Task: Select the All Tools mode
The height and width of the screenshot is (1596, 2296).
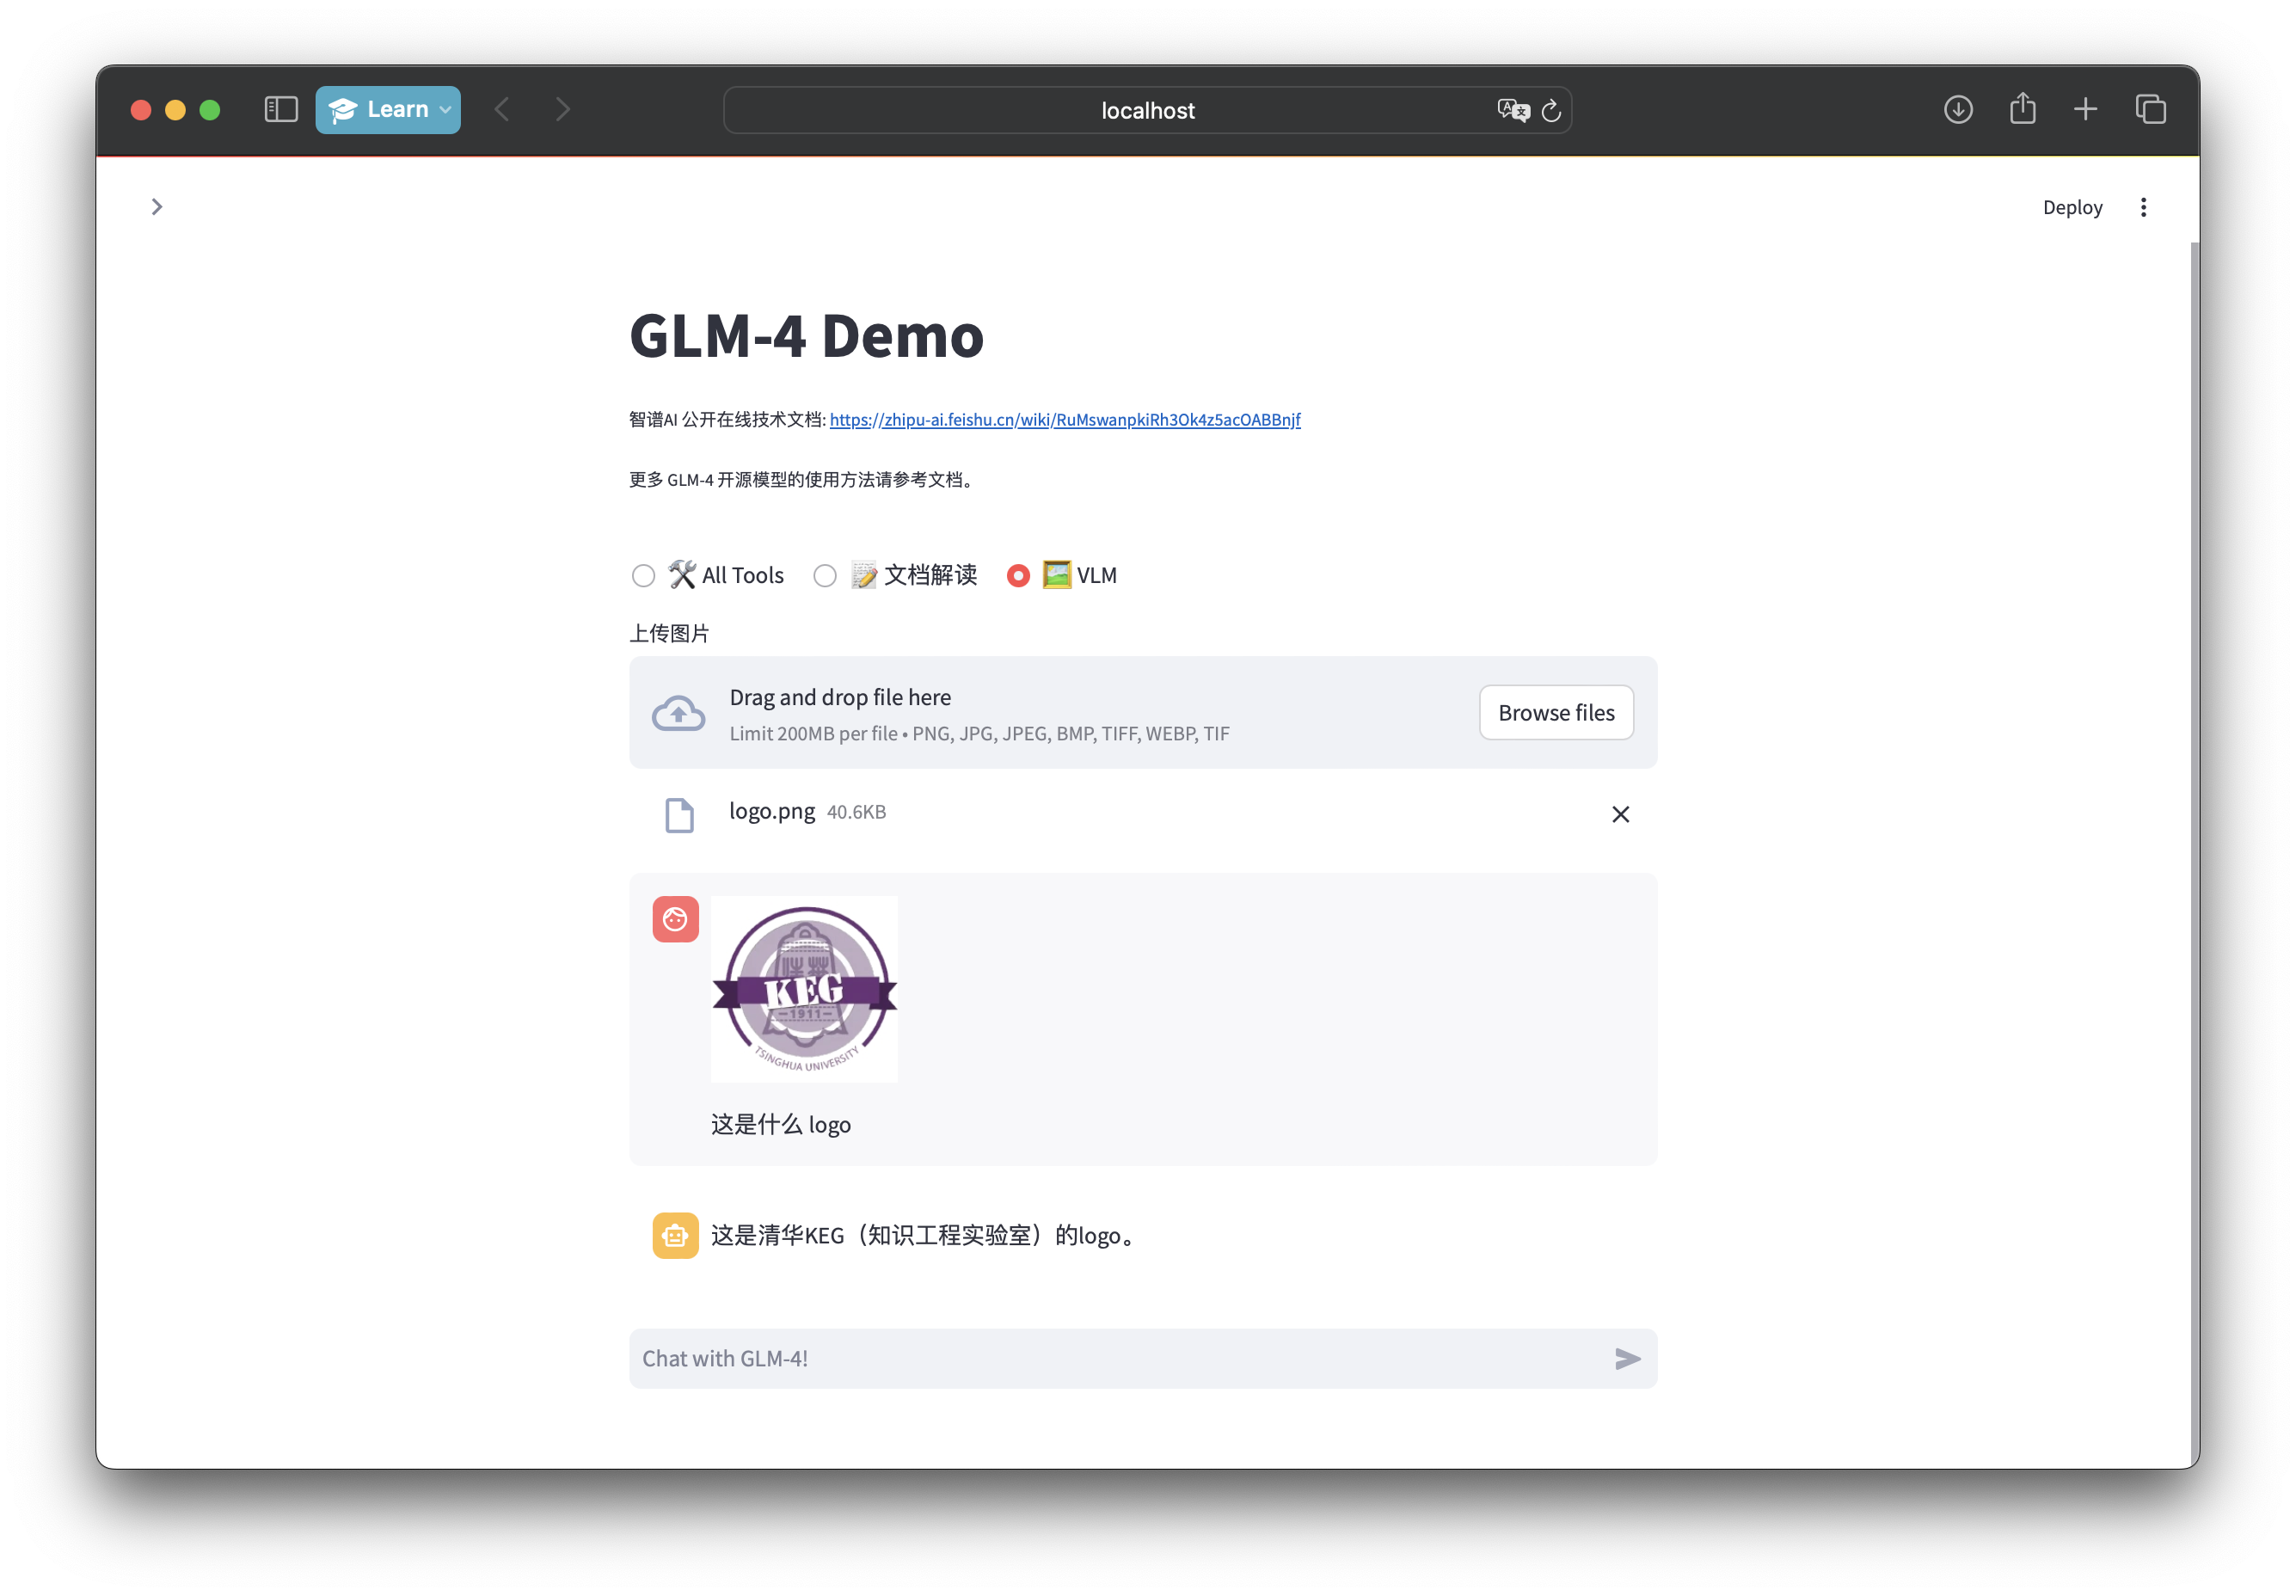Action: tap(644, 575)
